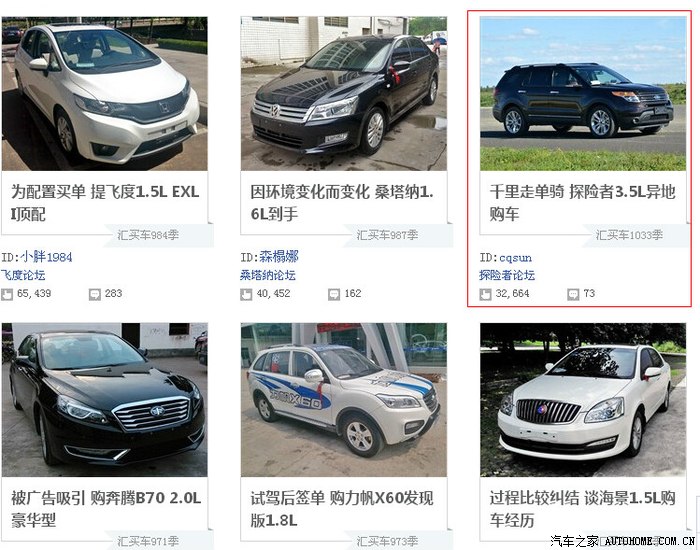Open user profile 小胖1984

46,257
